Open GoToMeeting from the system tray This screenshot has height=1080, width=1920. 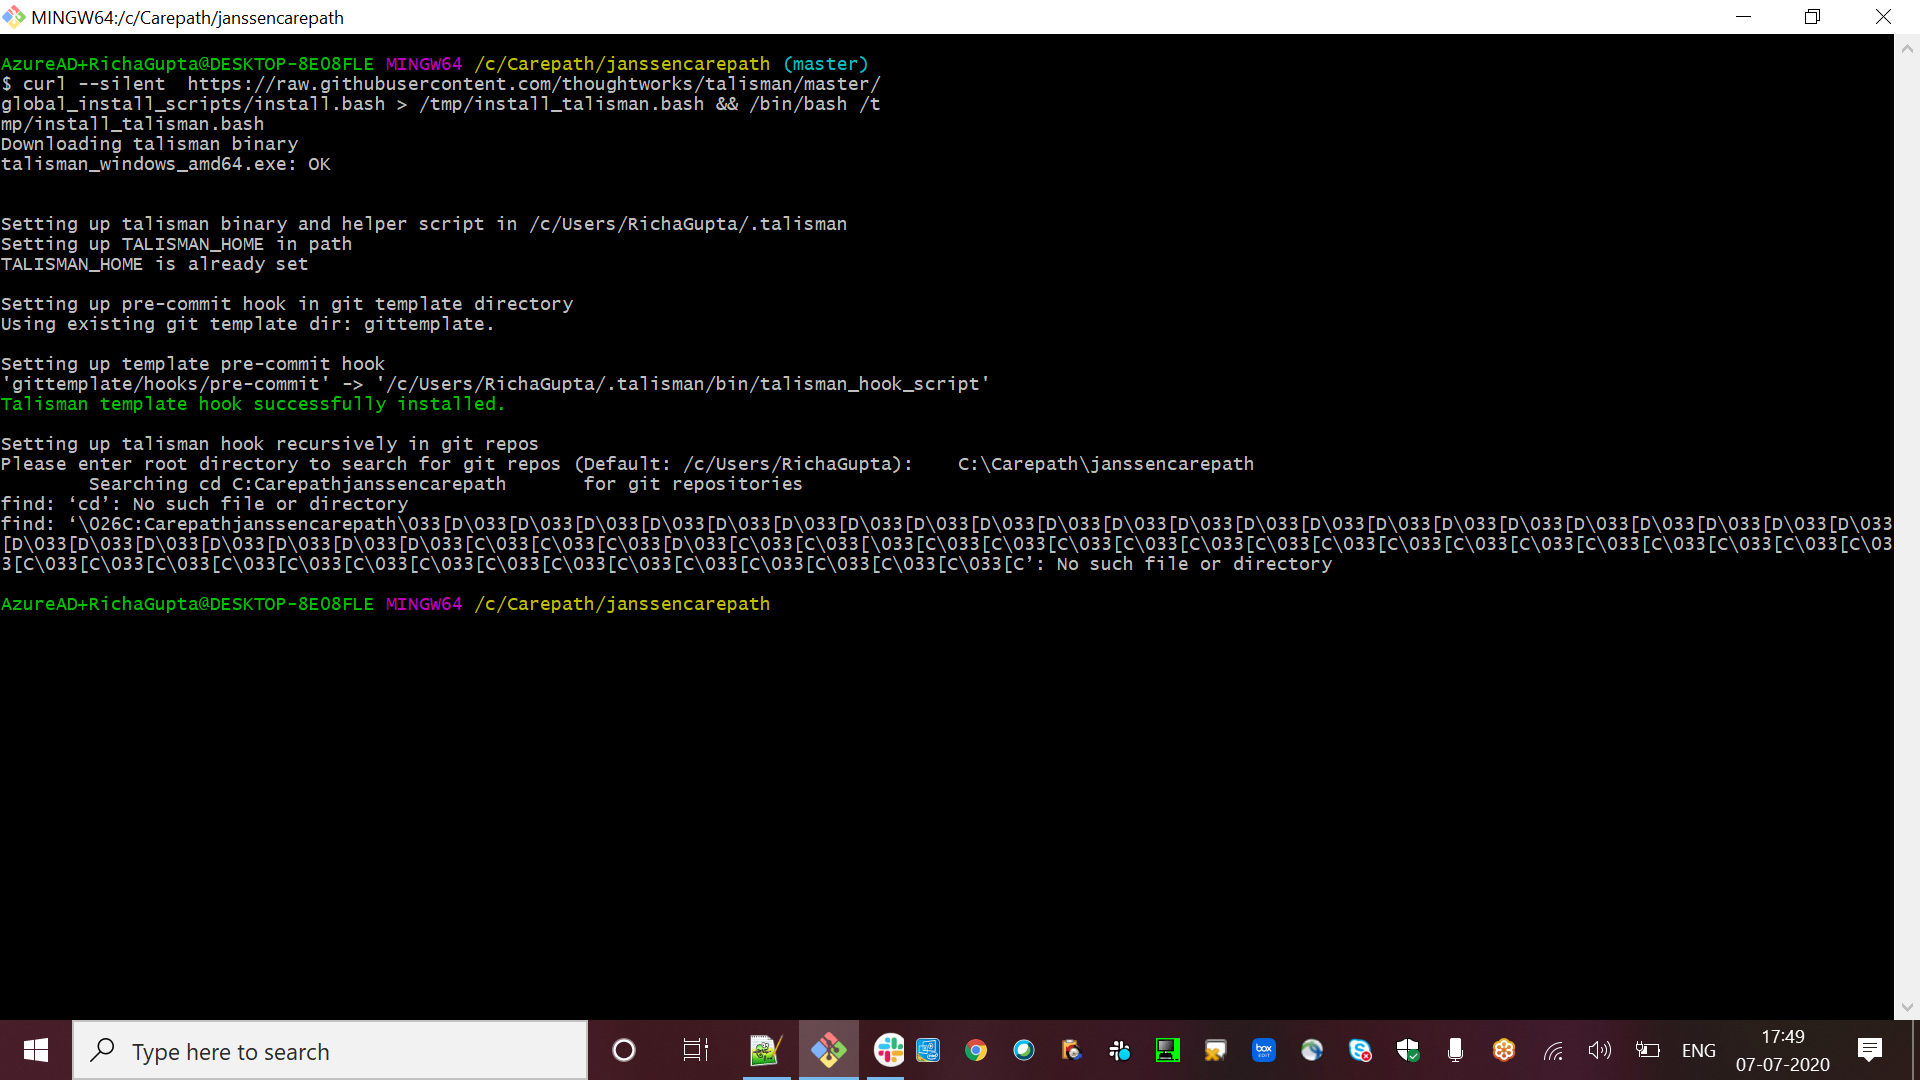pyautogui.click(x=1504, y=1050)
